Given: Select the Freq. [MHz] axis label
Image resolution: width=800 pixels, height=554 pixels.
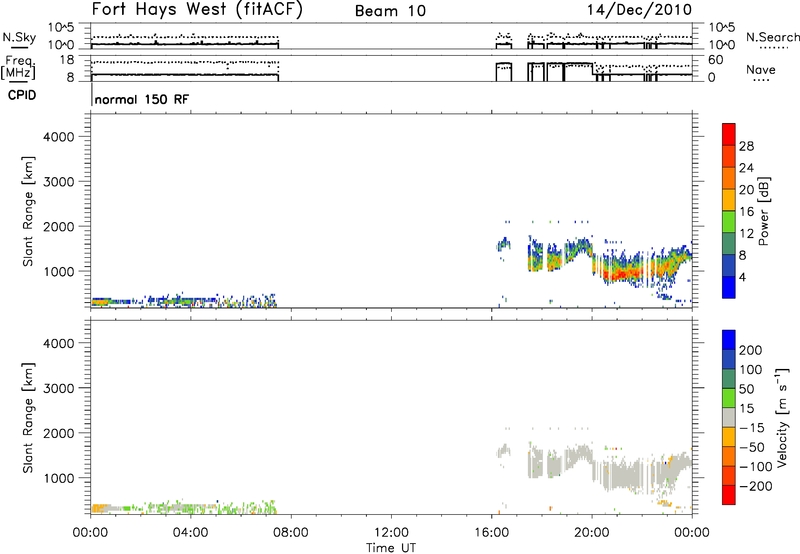Looking at the screenshot, I should [x=18, y=67].
